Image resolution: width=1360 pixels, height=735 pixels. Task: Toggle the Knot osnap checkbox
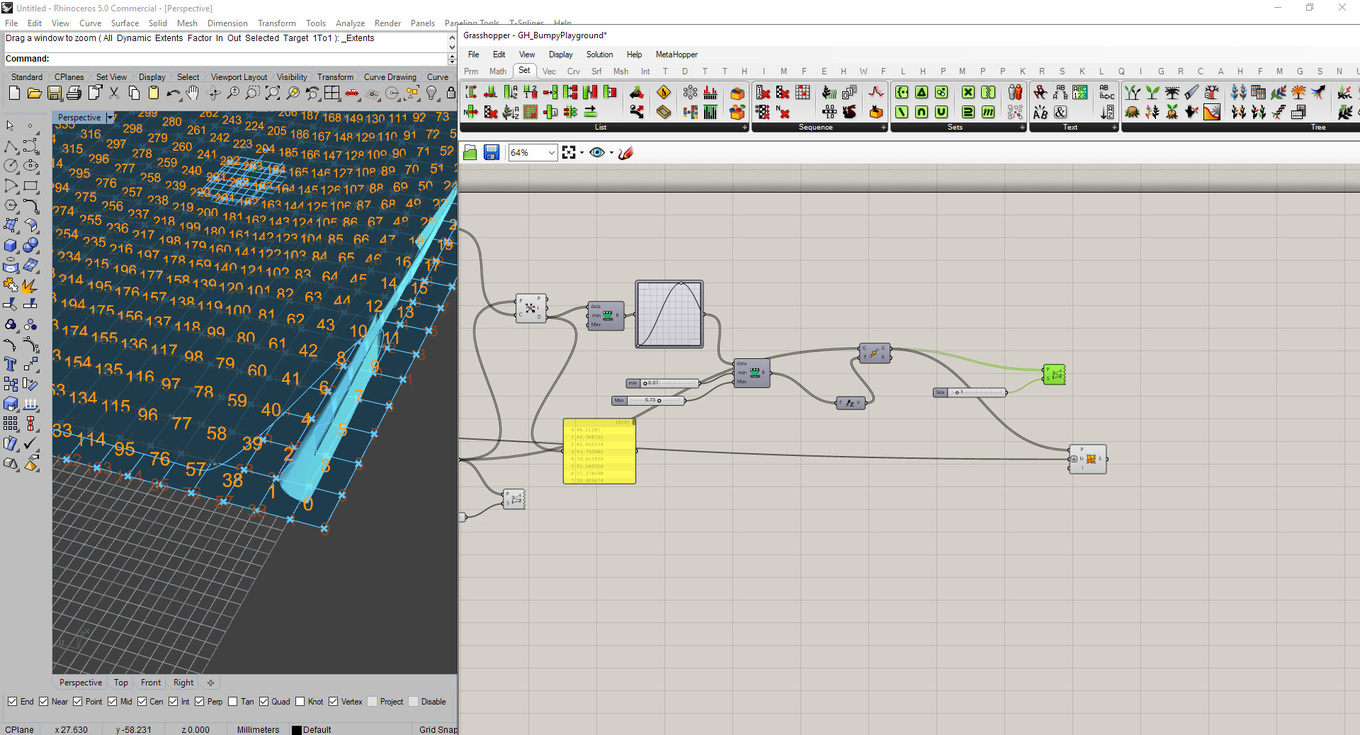tap(300, 701)
